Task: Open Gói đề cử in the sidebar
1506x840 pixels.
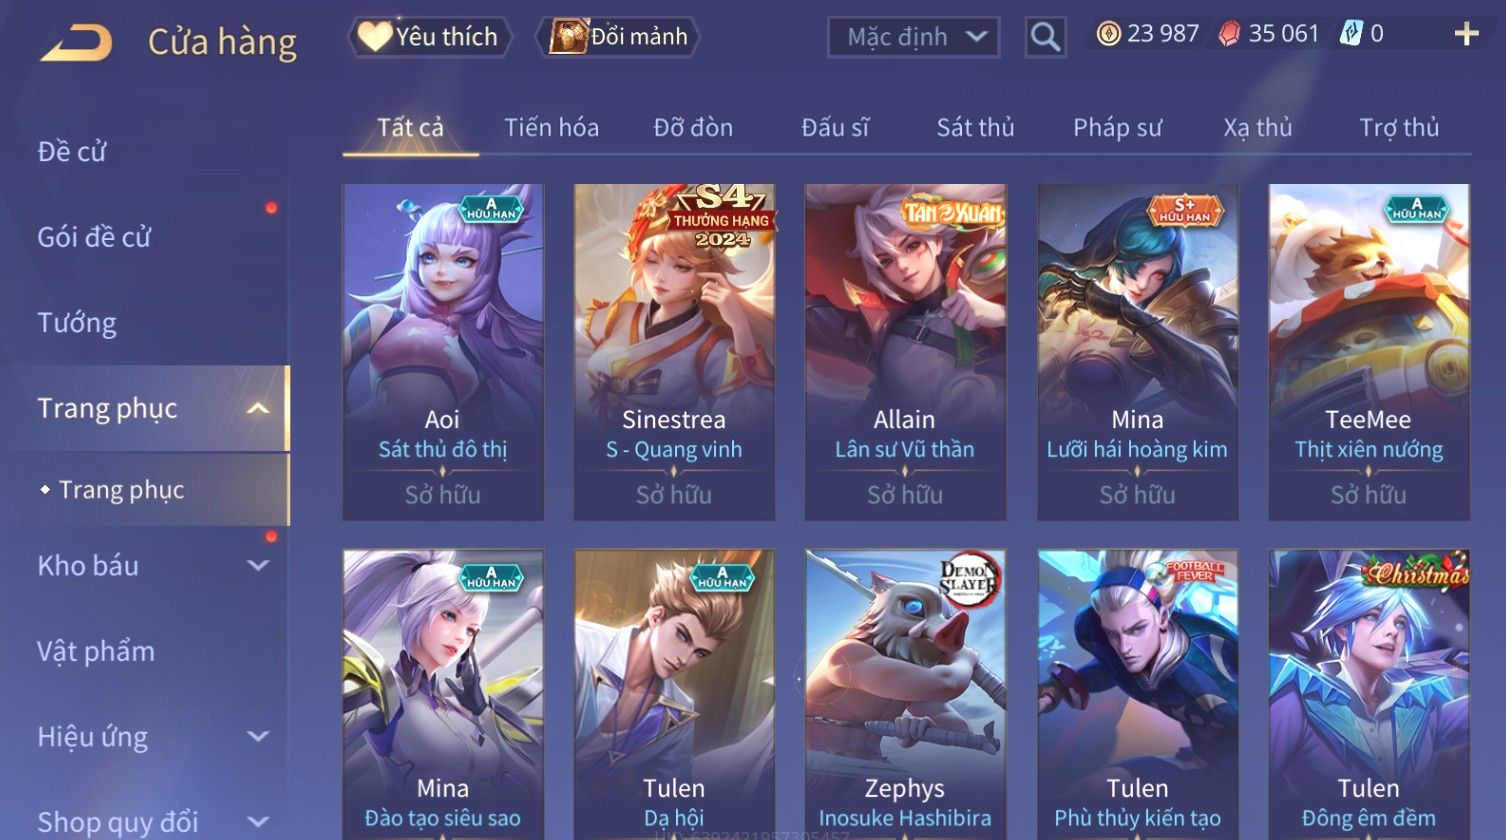Action: pyautogui.click(x=94, y=237)
